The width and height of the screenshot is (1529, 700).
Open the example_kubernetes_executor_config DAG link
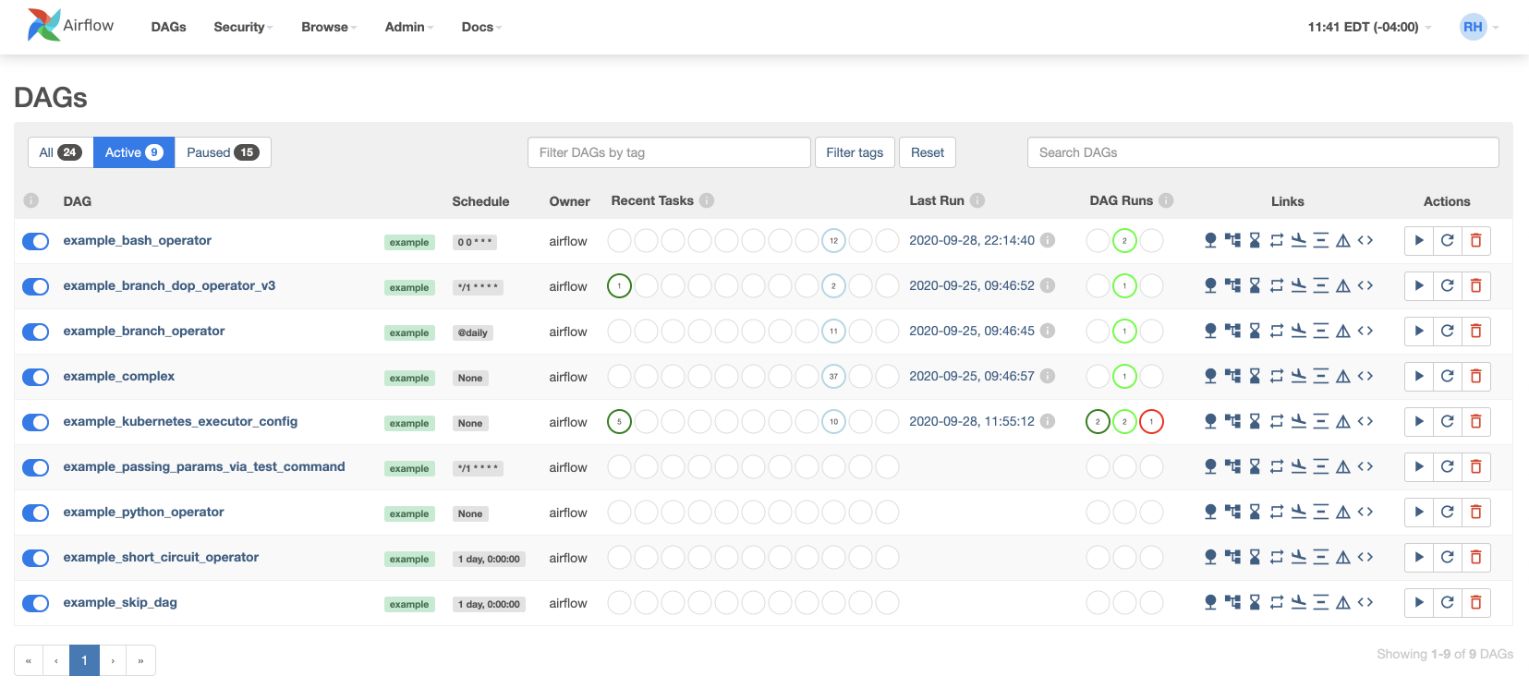[180, 421]
